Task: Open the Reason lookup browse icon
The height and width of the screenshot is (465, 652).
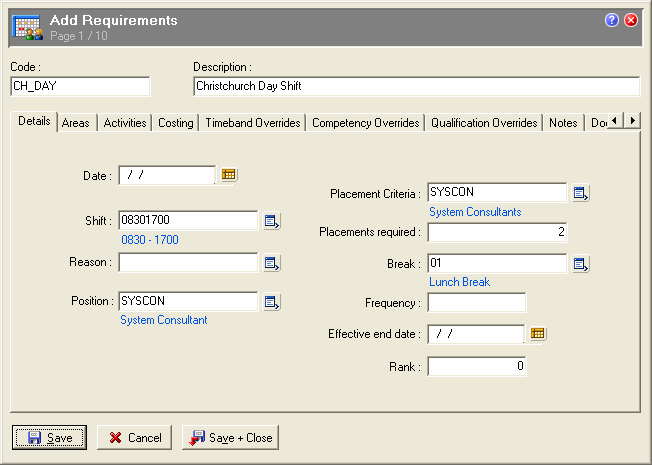Action: [x=271, y=263]
